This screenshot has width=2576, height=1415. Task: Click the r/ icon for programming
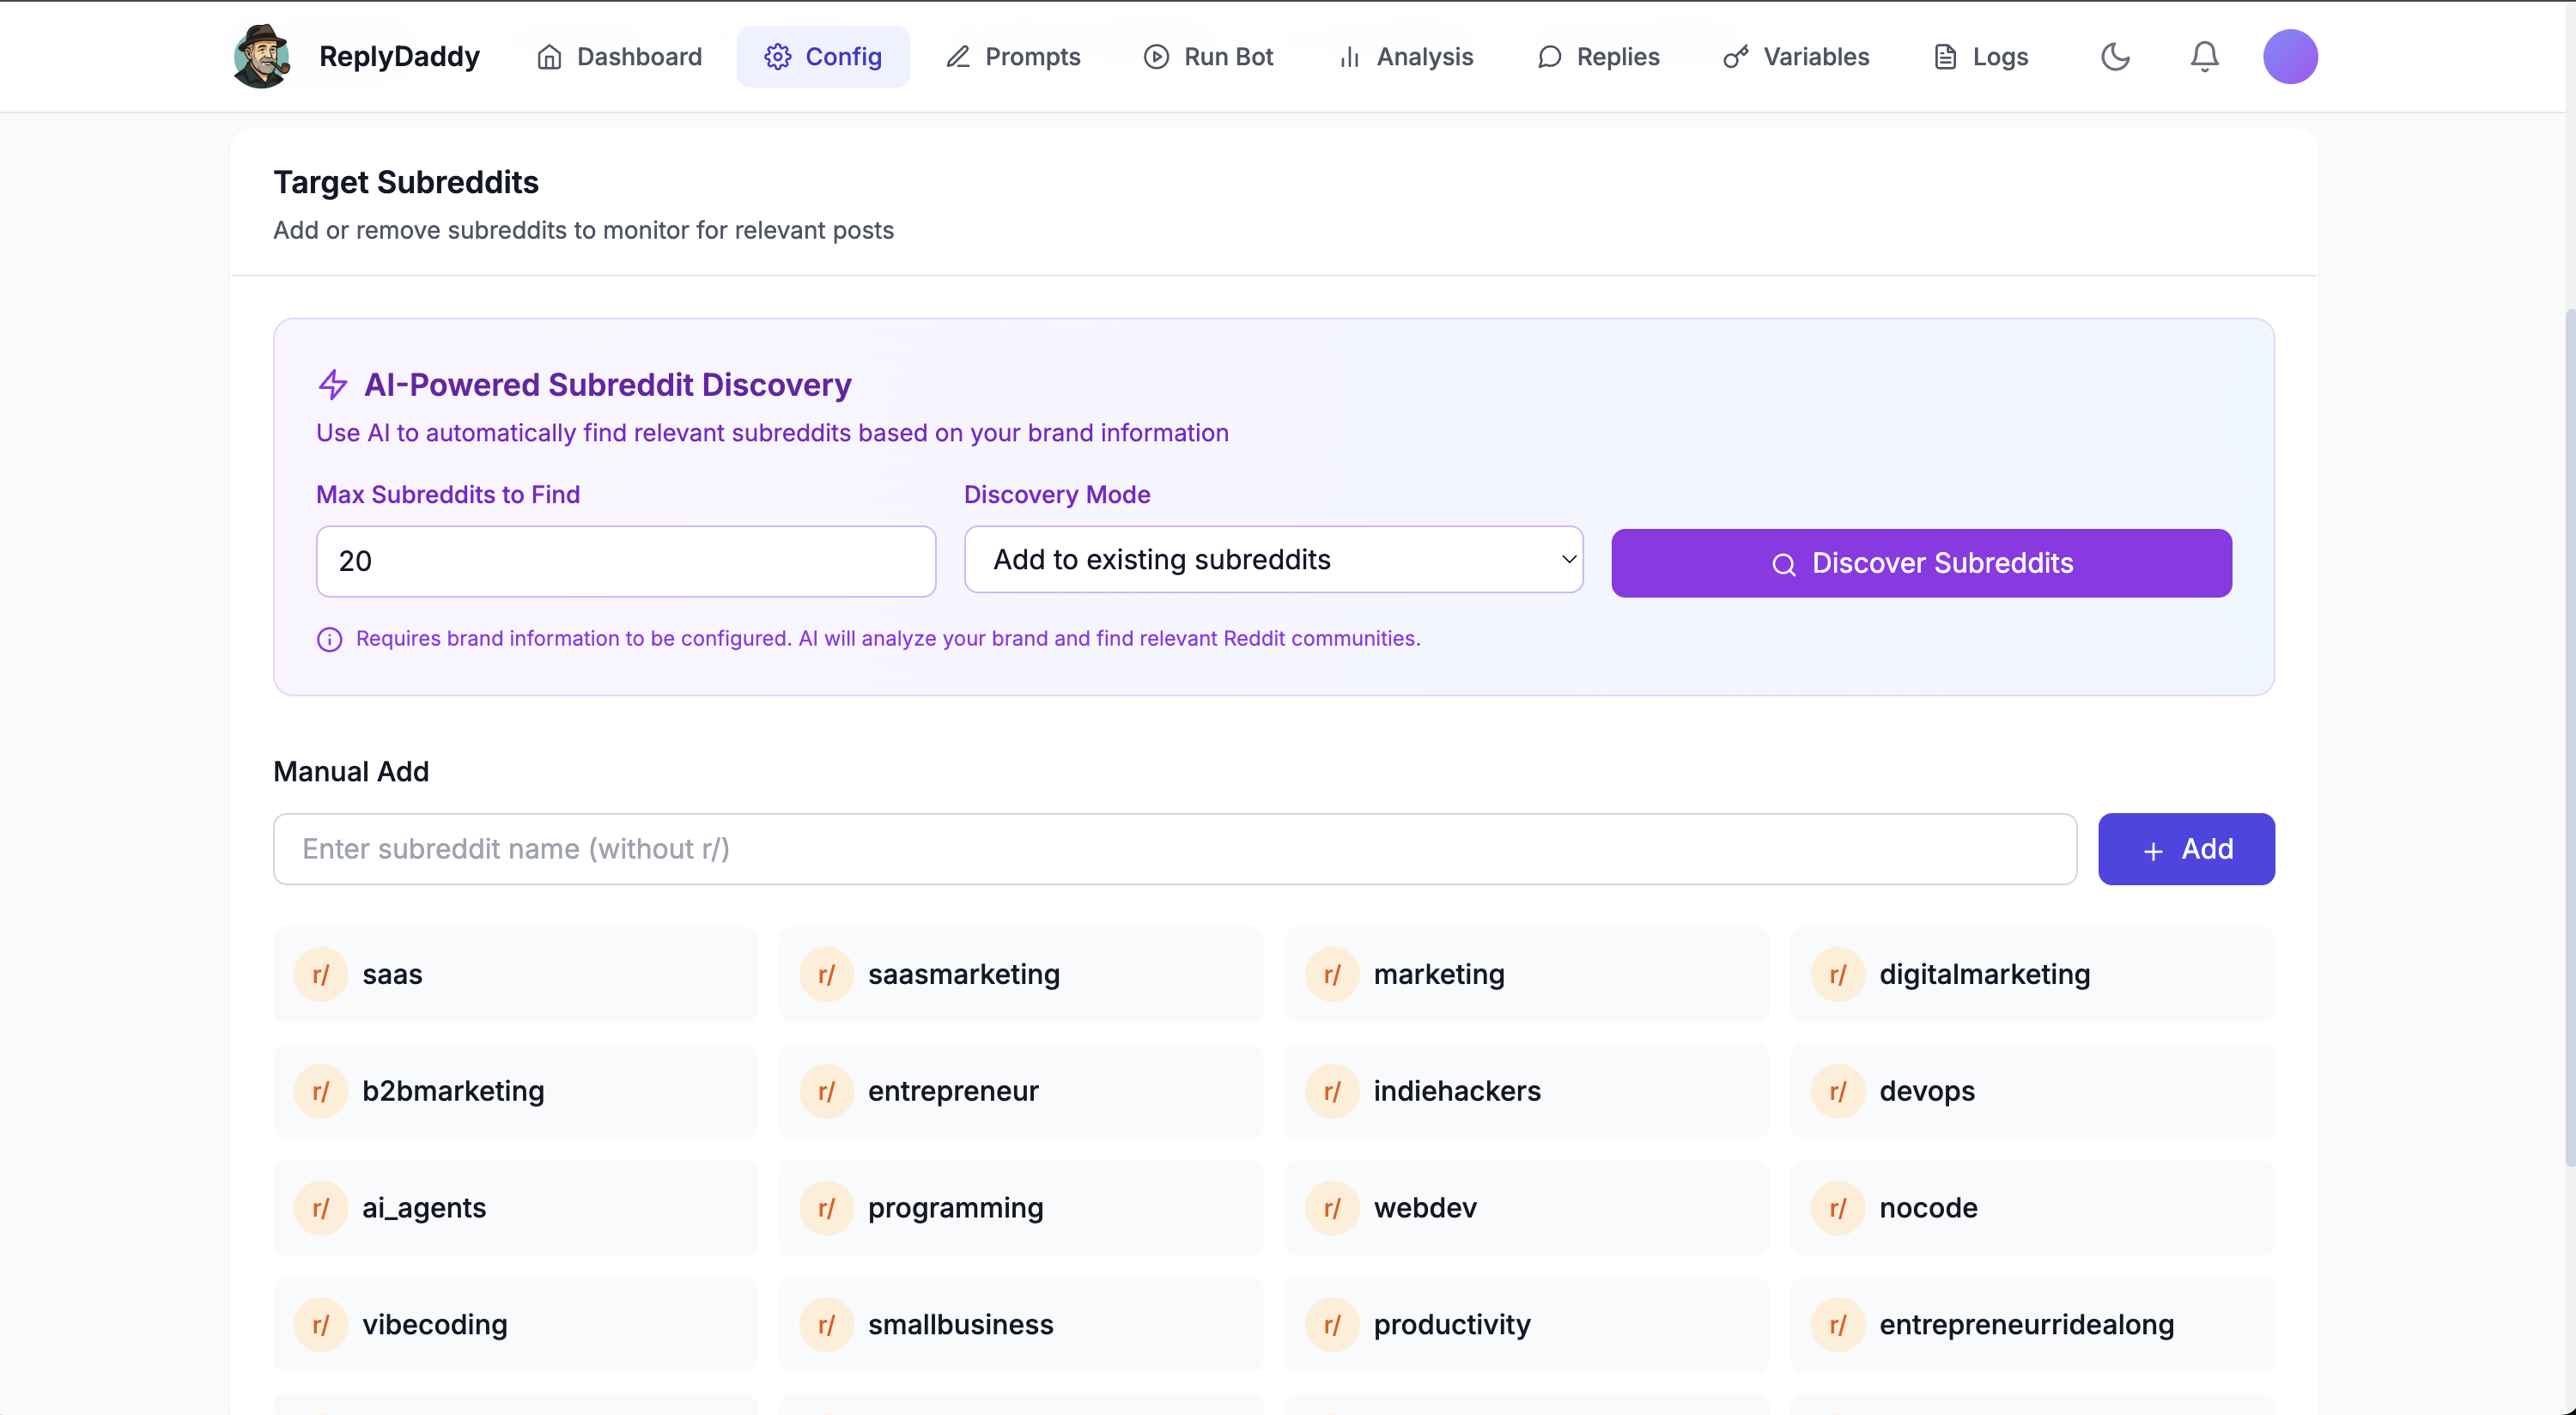(826, 1209)
